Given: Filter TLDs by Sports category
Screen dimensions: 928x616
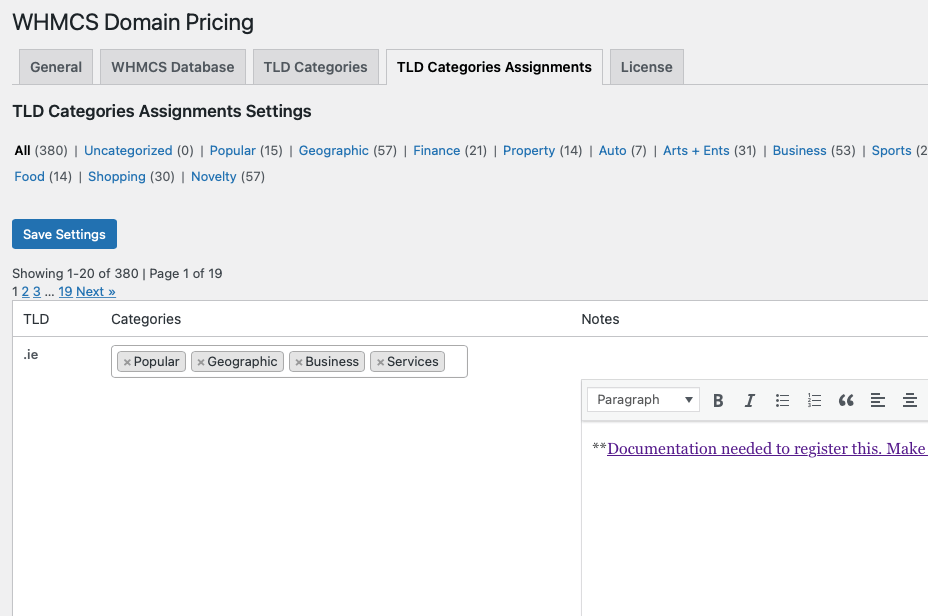Looking at the screenshot, I should point(891,151).
